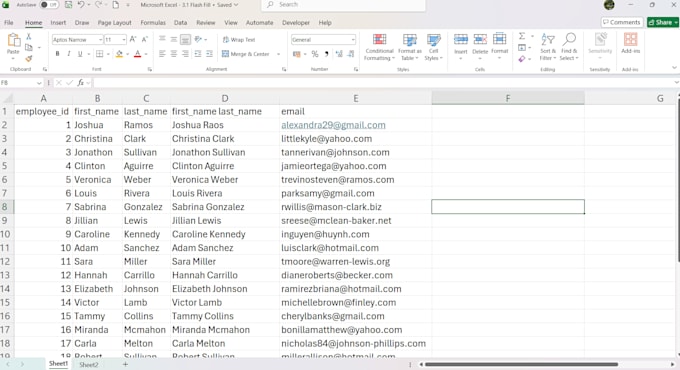Increase Decimal places
Image resolution: width=680 pixels, height=370 pixels.
pyautogui.click(x=339, y=54)
